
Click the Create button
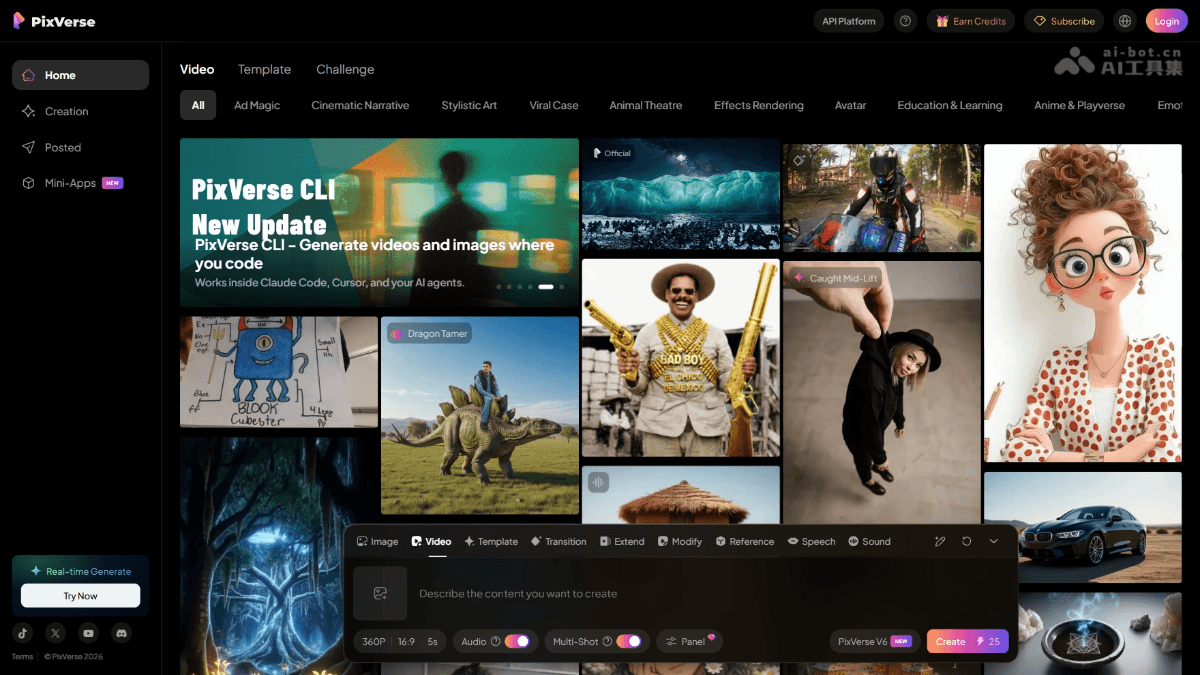click(x=968, y=642)
